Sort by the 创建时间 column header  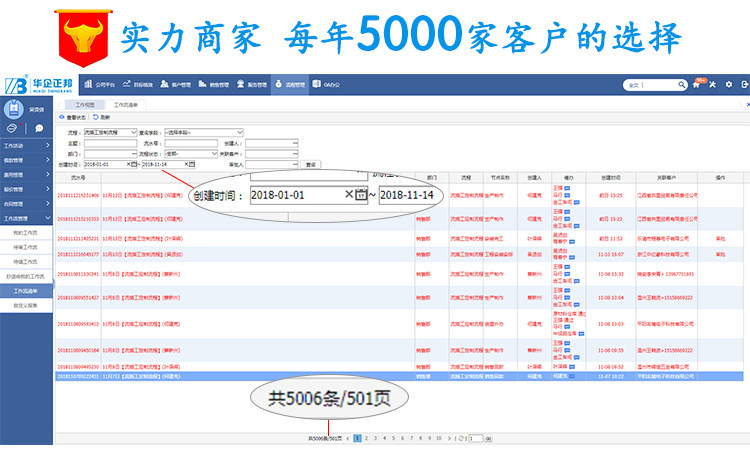click(611, 177)
